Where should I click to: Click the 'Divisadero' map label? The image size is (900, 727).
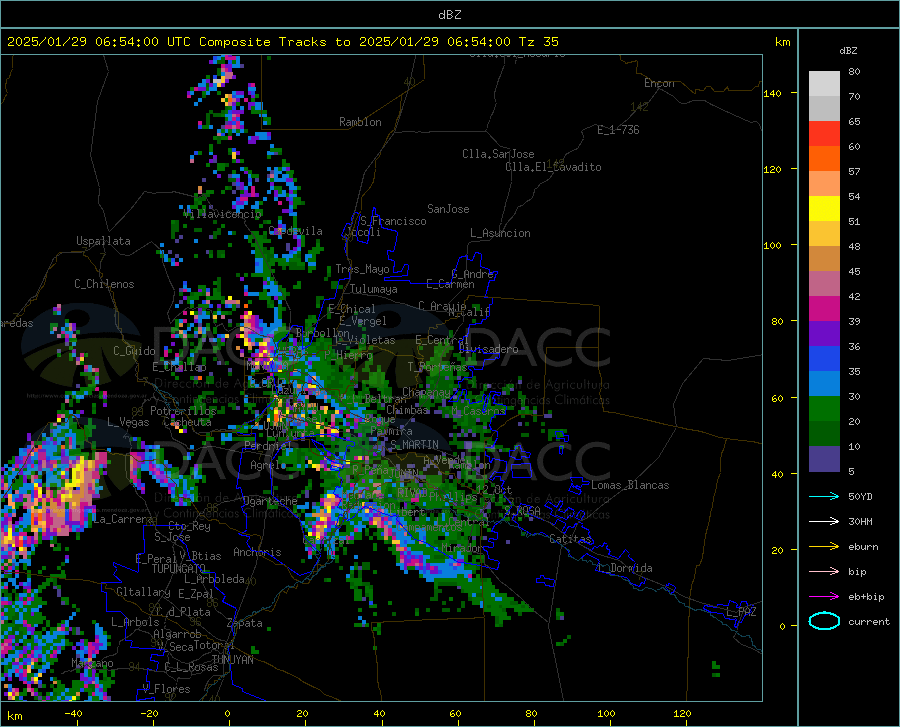coord(488,349)
